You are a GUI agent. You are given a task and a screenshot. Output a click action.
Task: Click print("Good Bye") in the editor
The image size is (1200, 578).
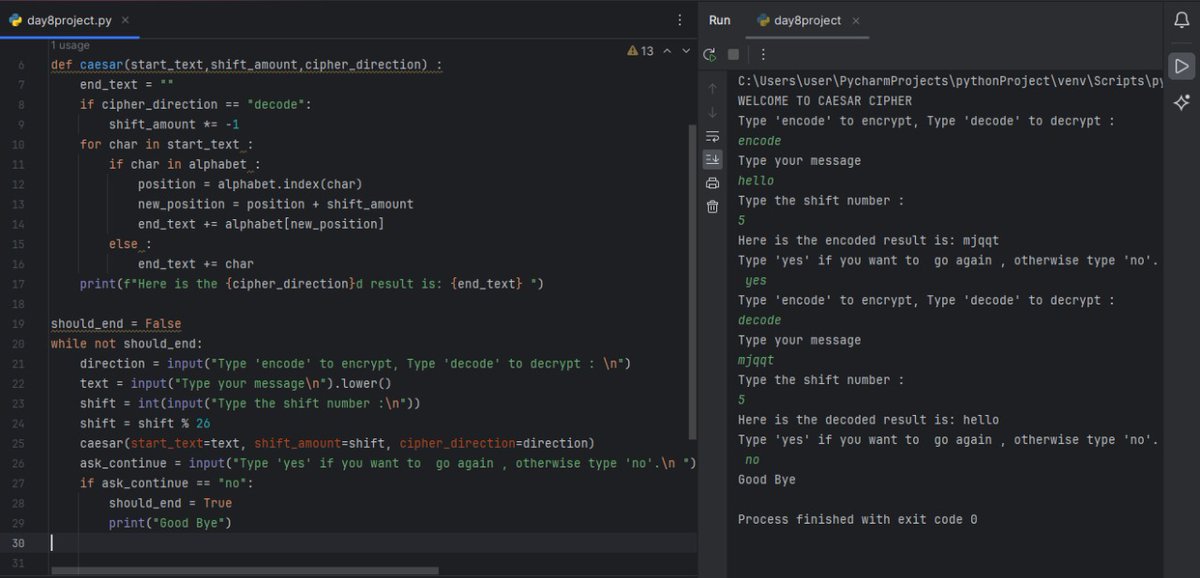point(170,523)
